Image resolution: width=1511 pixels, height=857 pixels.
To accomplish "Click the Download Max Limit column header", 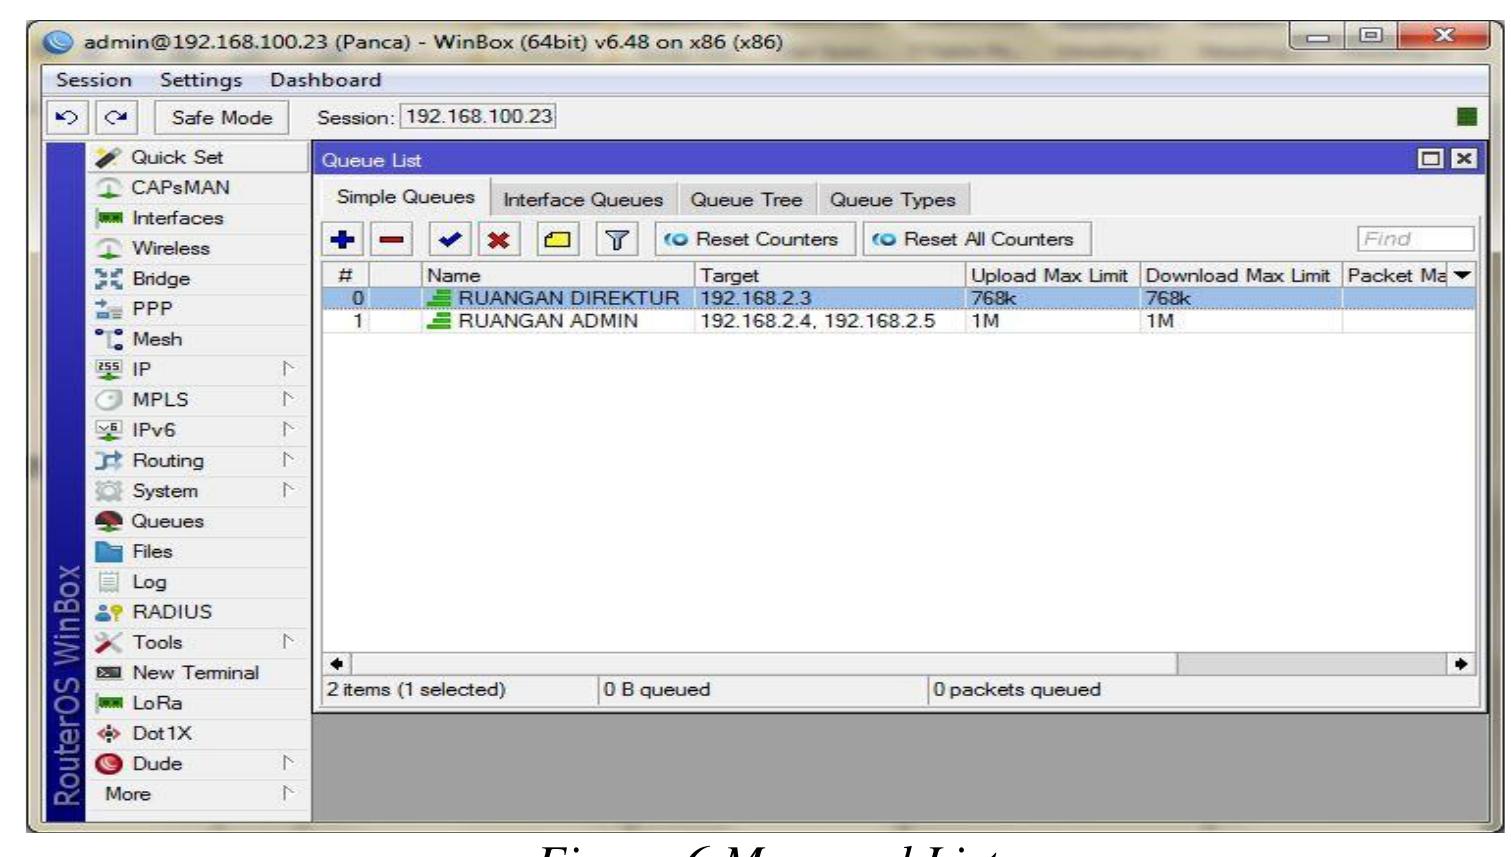I will (1240, 275).
